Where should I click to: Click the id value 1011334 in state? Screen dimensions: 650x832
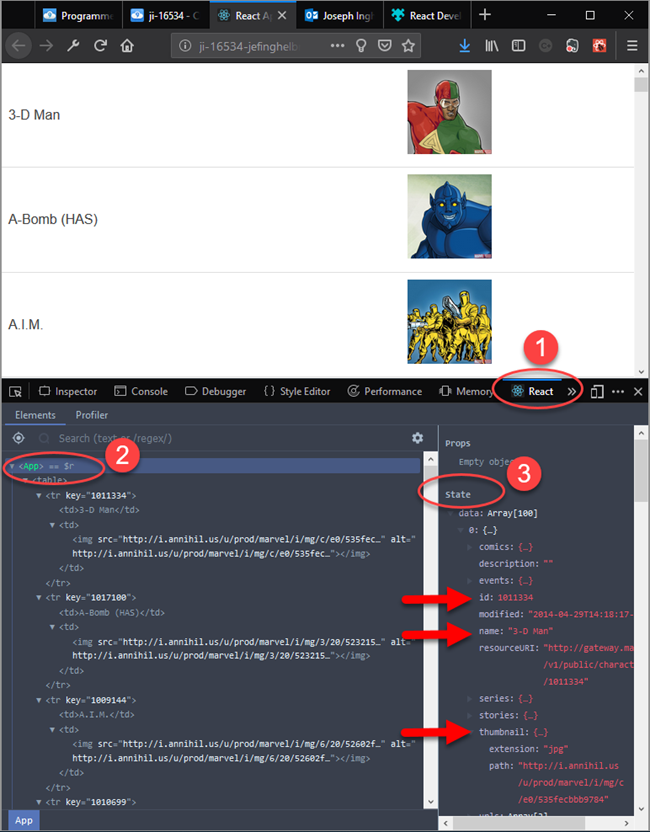515,597
